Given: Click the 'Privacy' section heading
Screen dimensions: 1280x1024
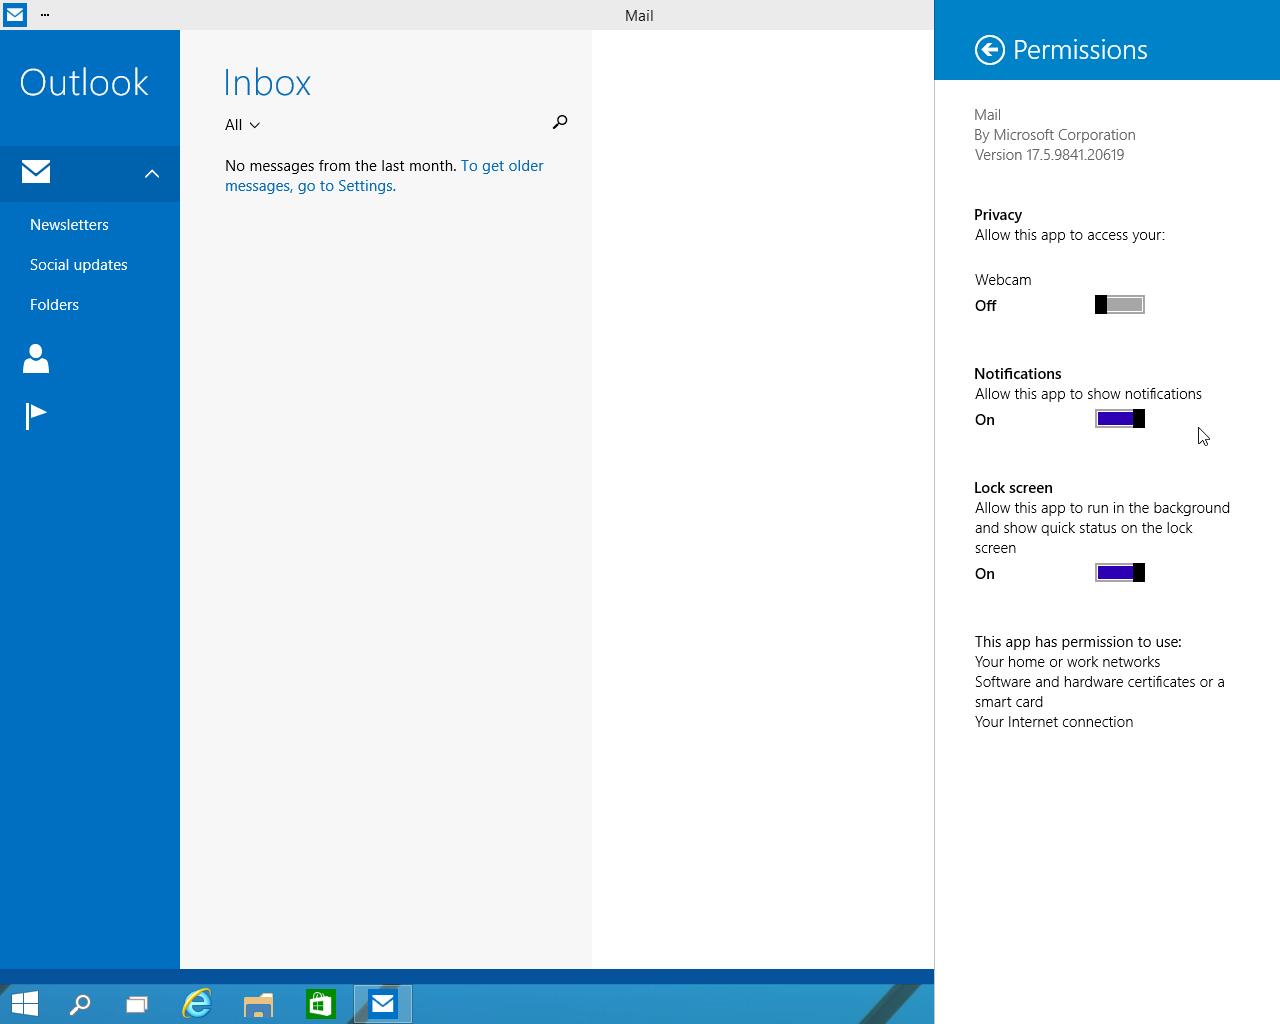Looking at the screenshot, I should click(x=998, y=215).
